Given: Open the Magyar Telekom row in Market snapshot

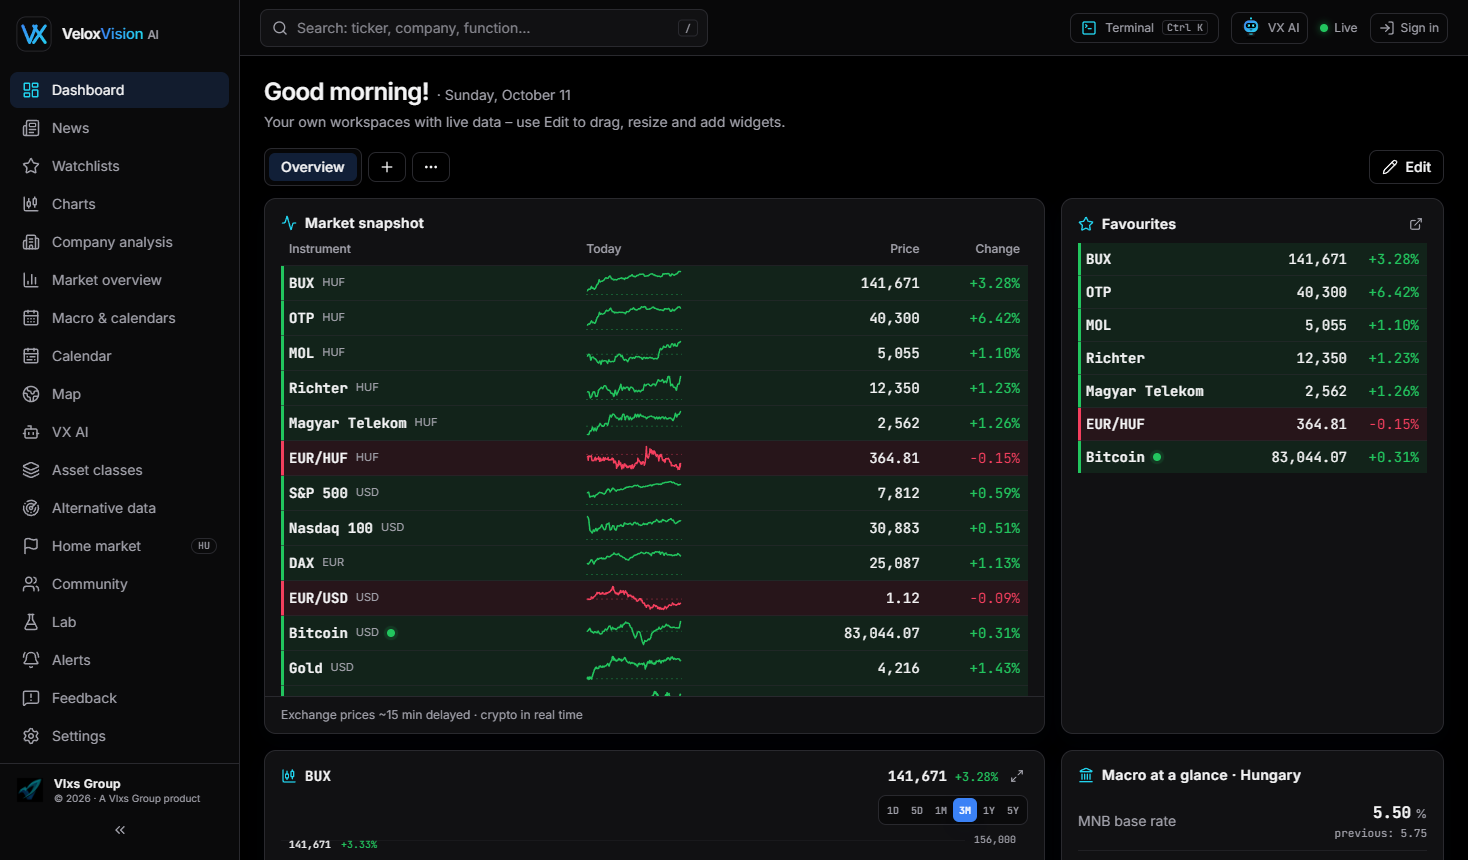Looking at the screenshot, I should click(654, 423).
